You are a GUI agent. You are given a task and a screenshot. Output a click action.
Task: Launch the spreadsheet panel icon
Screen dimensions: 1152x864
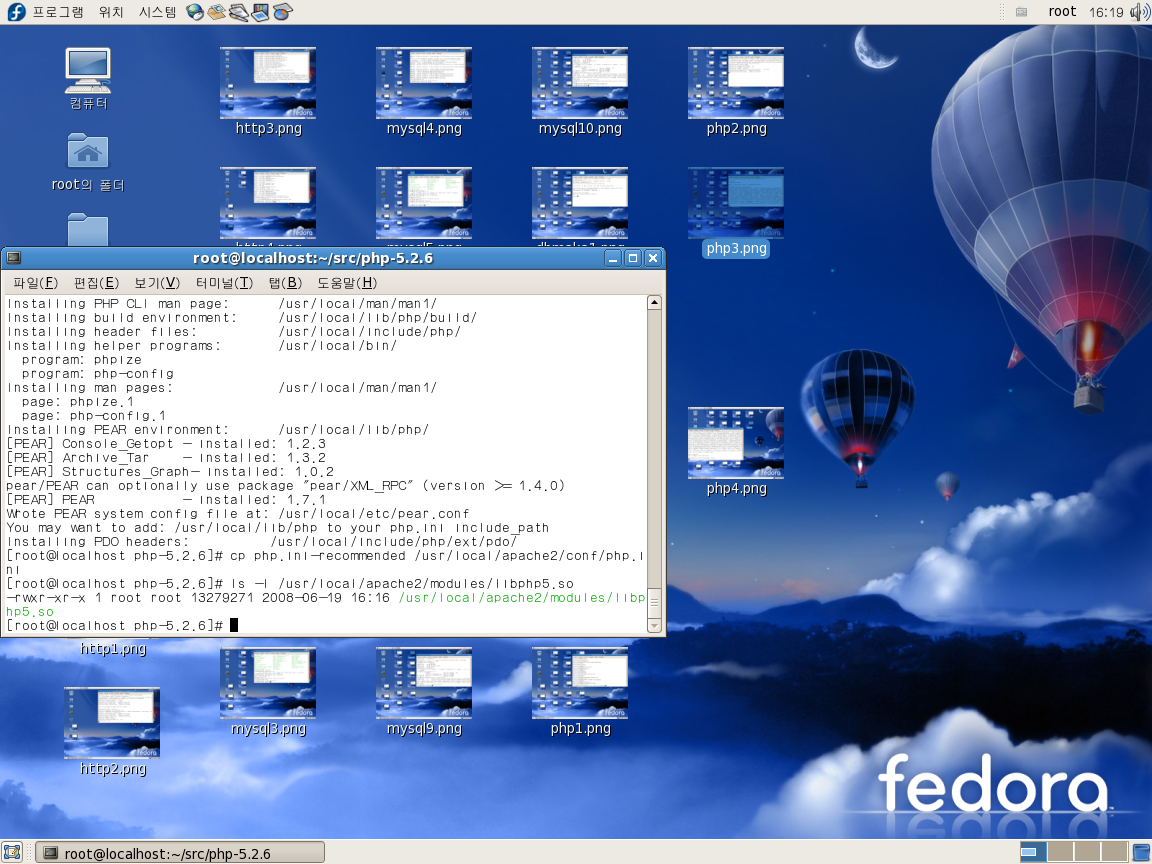tap(282, 12)
